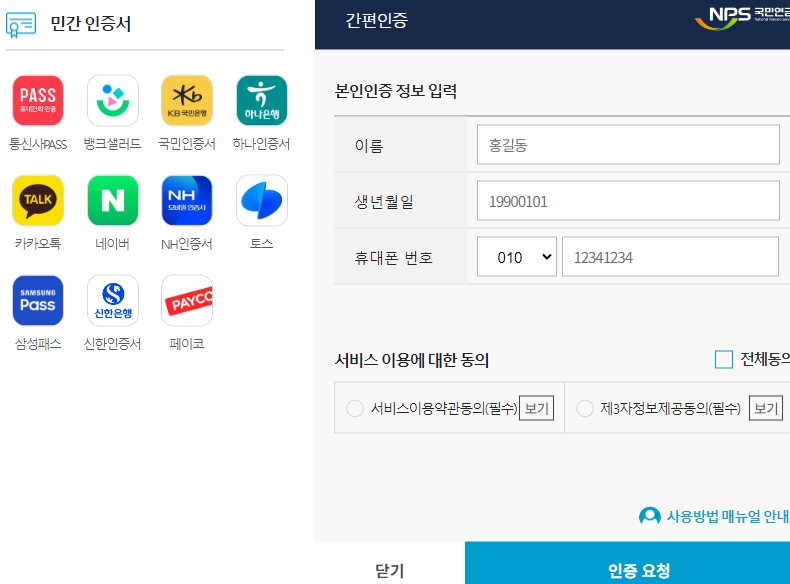
Task: Click the NPS 국민연금 logo
Action: pyautogui.click(x=742, y=18)
